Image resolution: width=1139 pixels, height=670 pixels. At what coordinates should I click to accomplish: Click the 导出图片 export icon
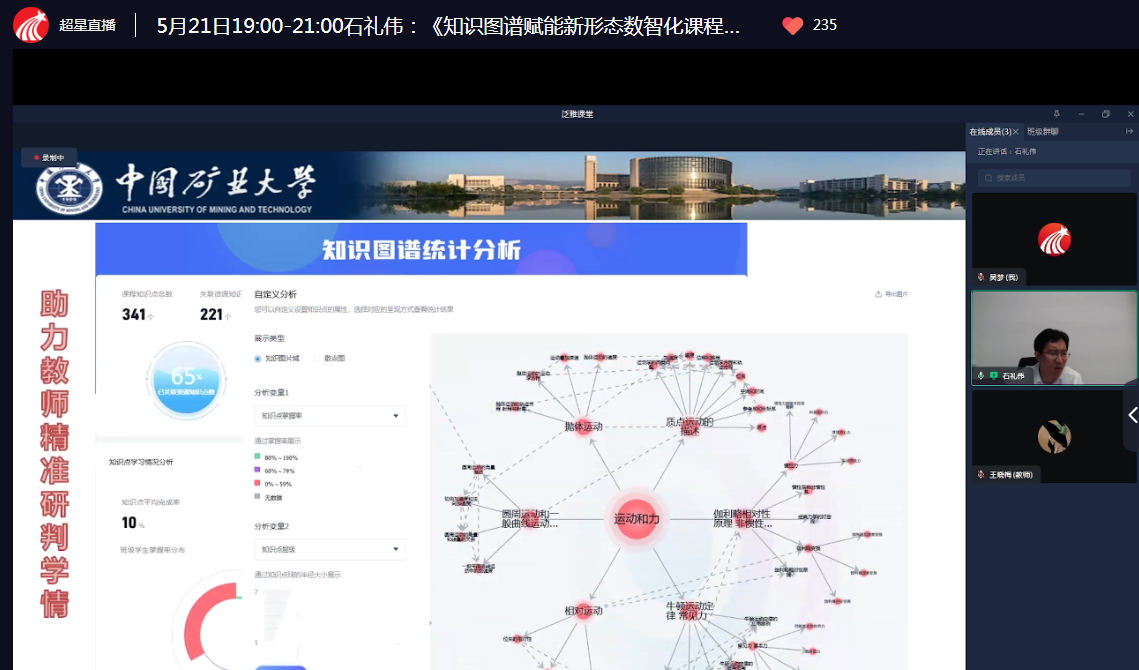pos(878,294)
